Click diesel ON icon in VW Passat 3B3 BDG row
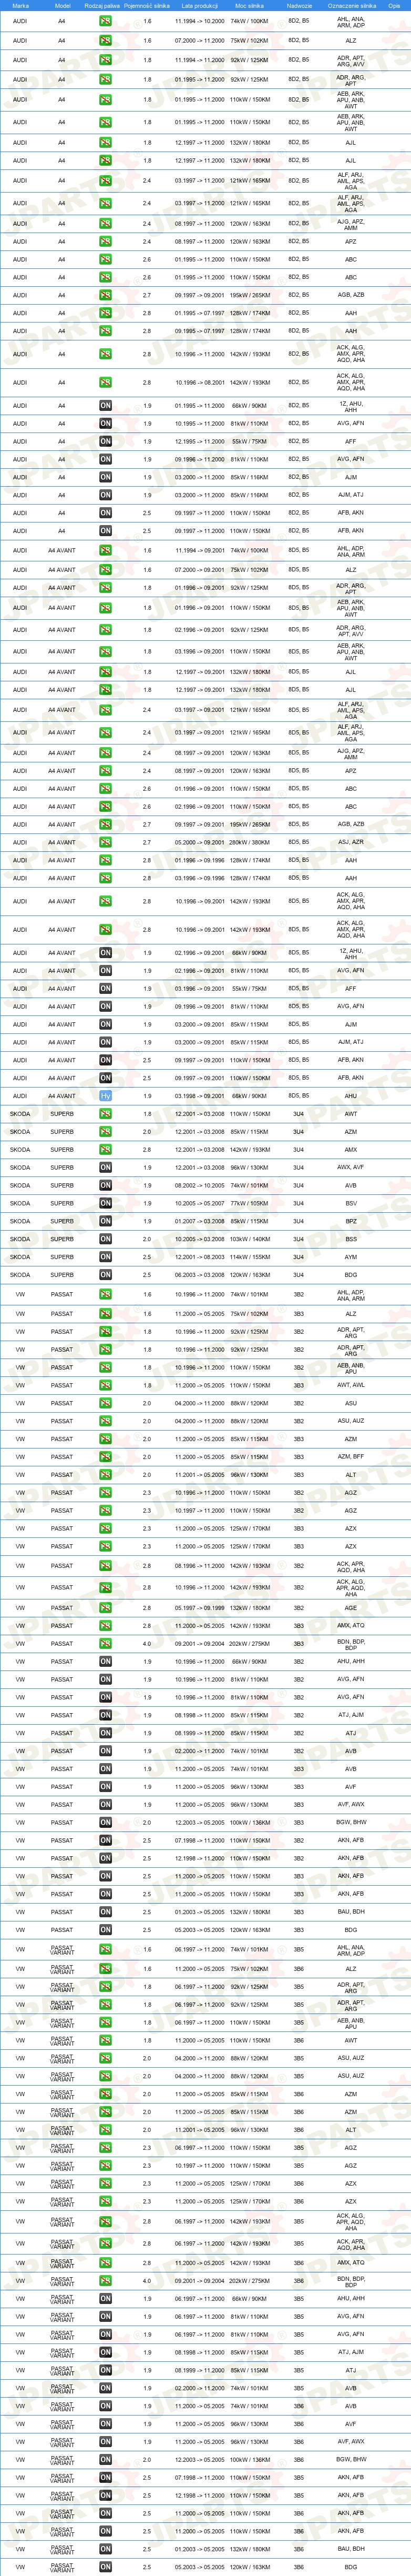Viewport: 411px width, 2576px height. pyautogui.click(x=105, y=1930)
